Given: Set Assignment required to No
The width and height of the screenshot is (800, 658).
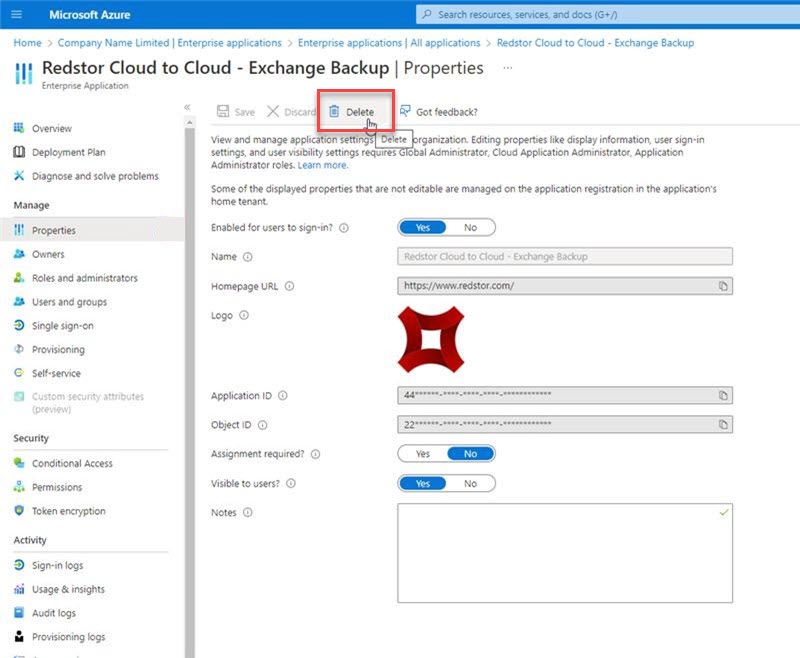Looking at the screenshot, I should [x=470, y=454].
